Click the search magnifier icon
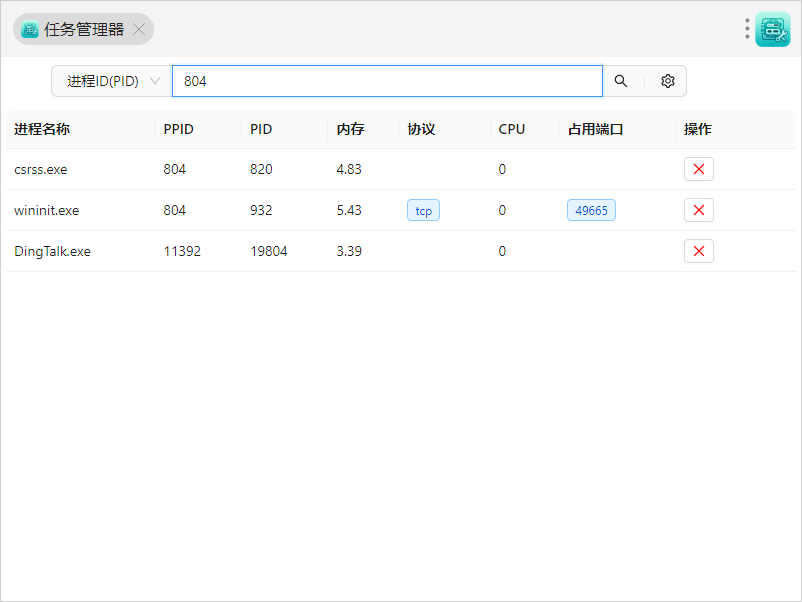 coord(620,81)
